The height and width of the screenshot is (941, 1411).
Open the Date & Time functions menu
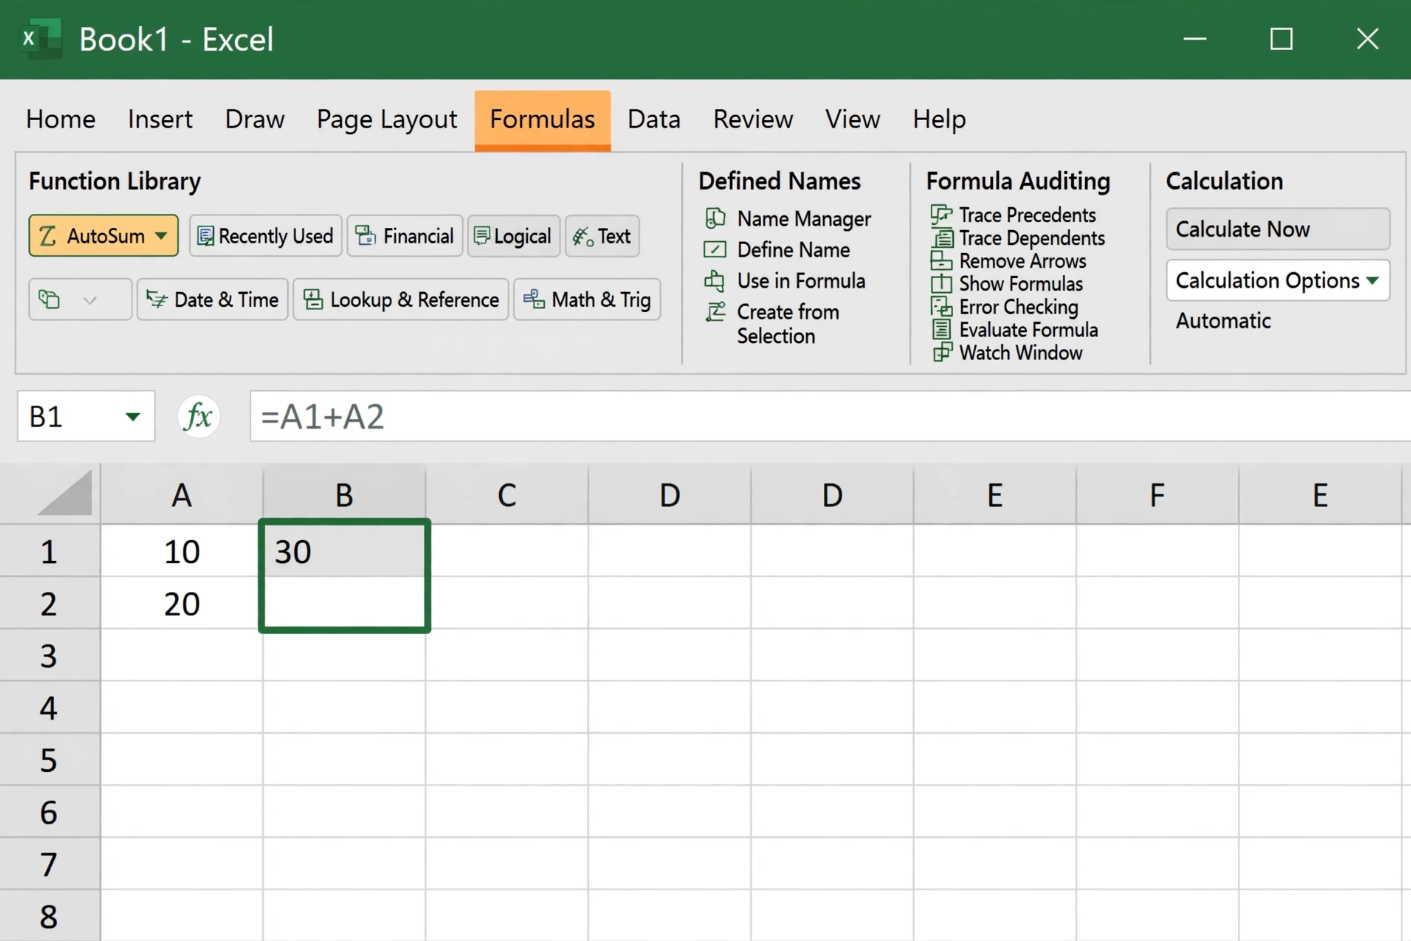coord(212,299)
